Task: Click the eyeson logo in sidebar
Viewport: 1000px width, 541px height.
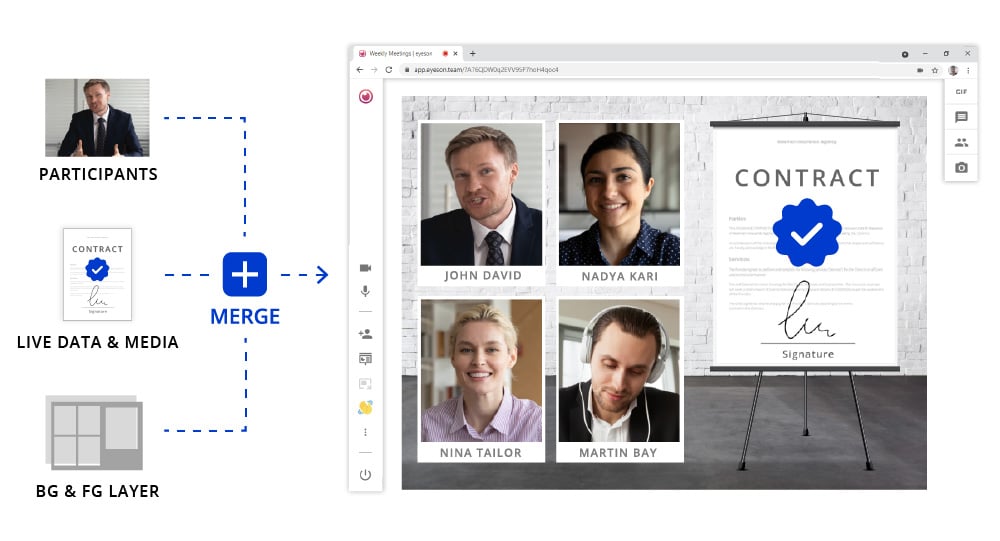Action: (365, 96)
